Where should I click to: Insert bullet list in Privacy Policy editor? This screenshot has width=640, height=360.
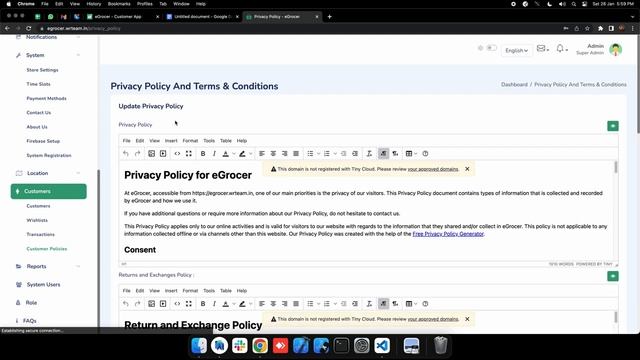pyautogui.click(x=310, y=153)
